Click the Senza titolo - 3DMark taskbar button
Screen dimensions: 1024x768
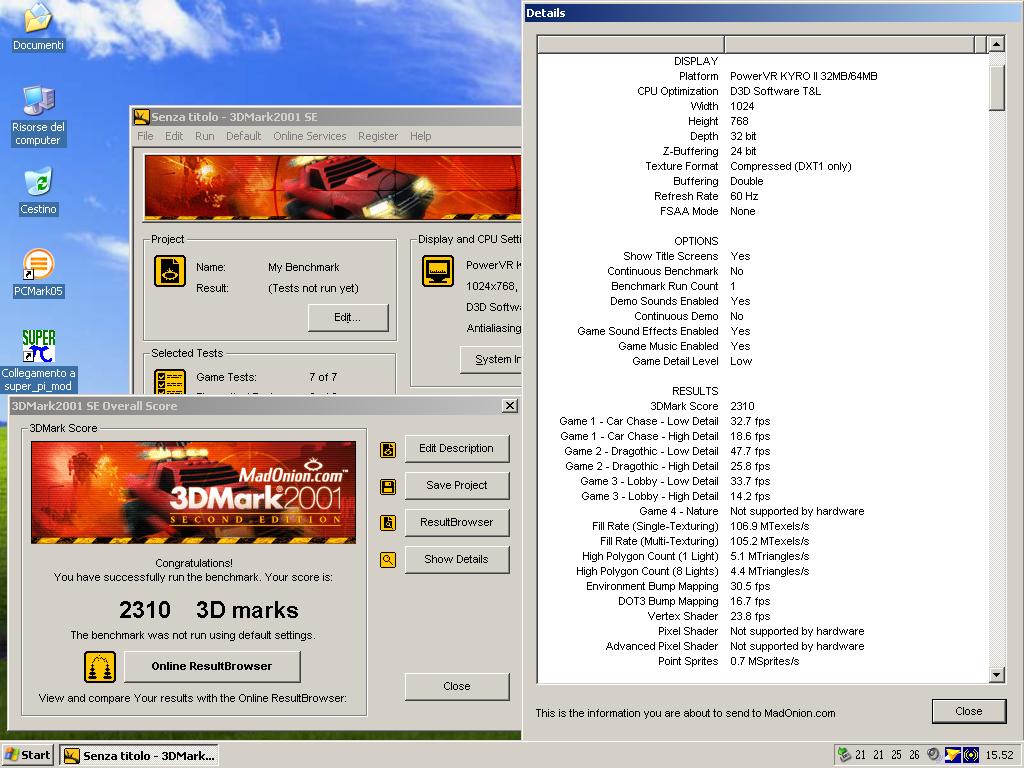[x=139, y=756]
